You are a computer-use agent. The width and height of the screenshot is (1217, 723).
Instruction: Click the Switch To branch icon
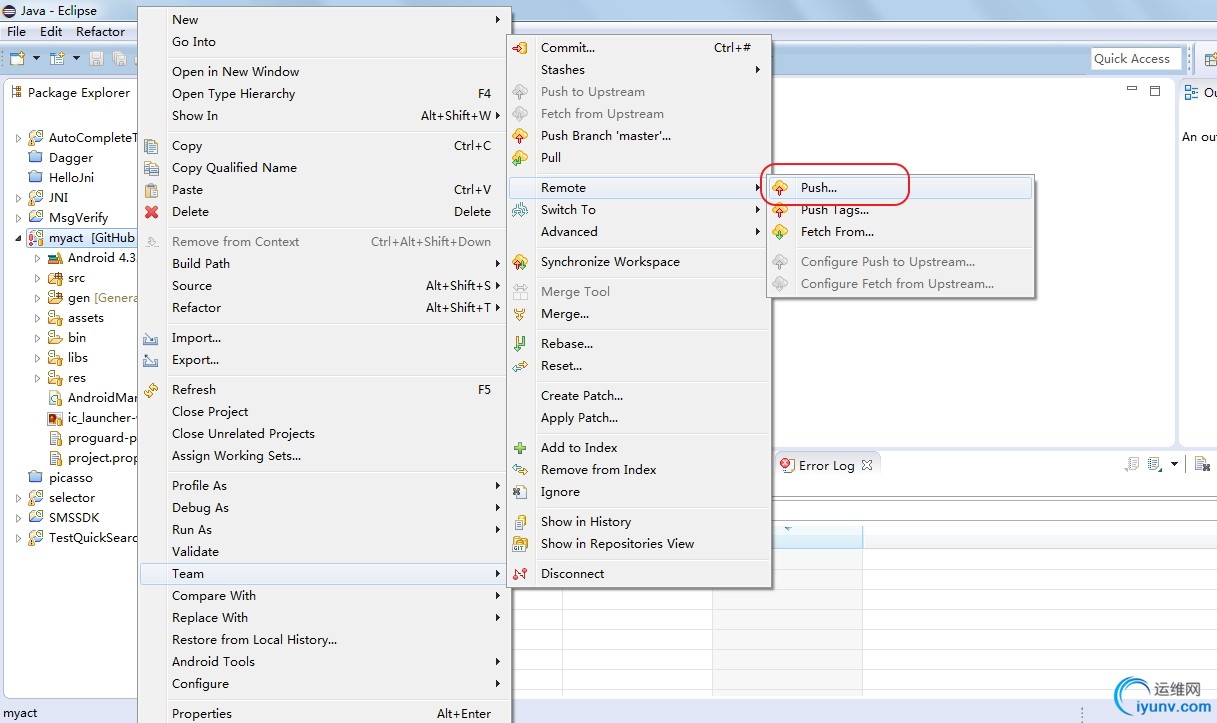pos(520,210)
